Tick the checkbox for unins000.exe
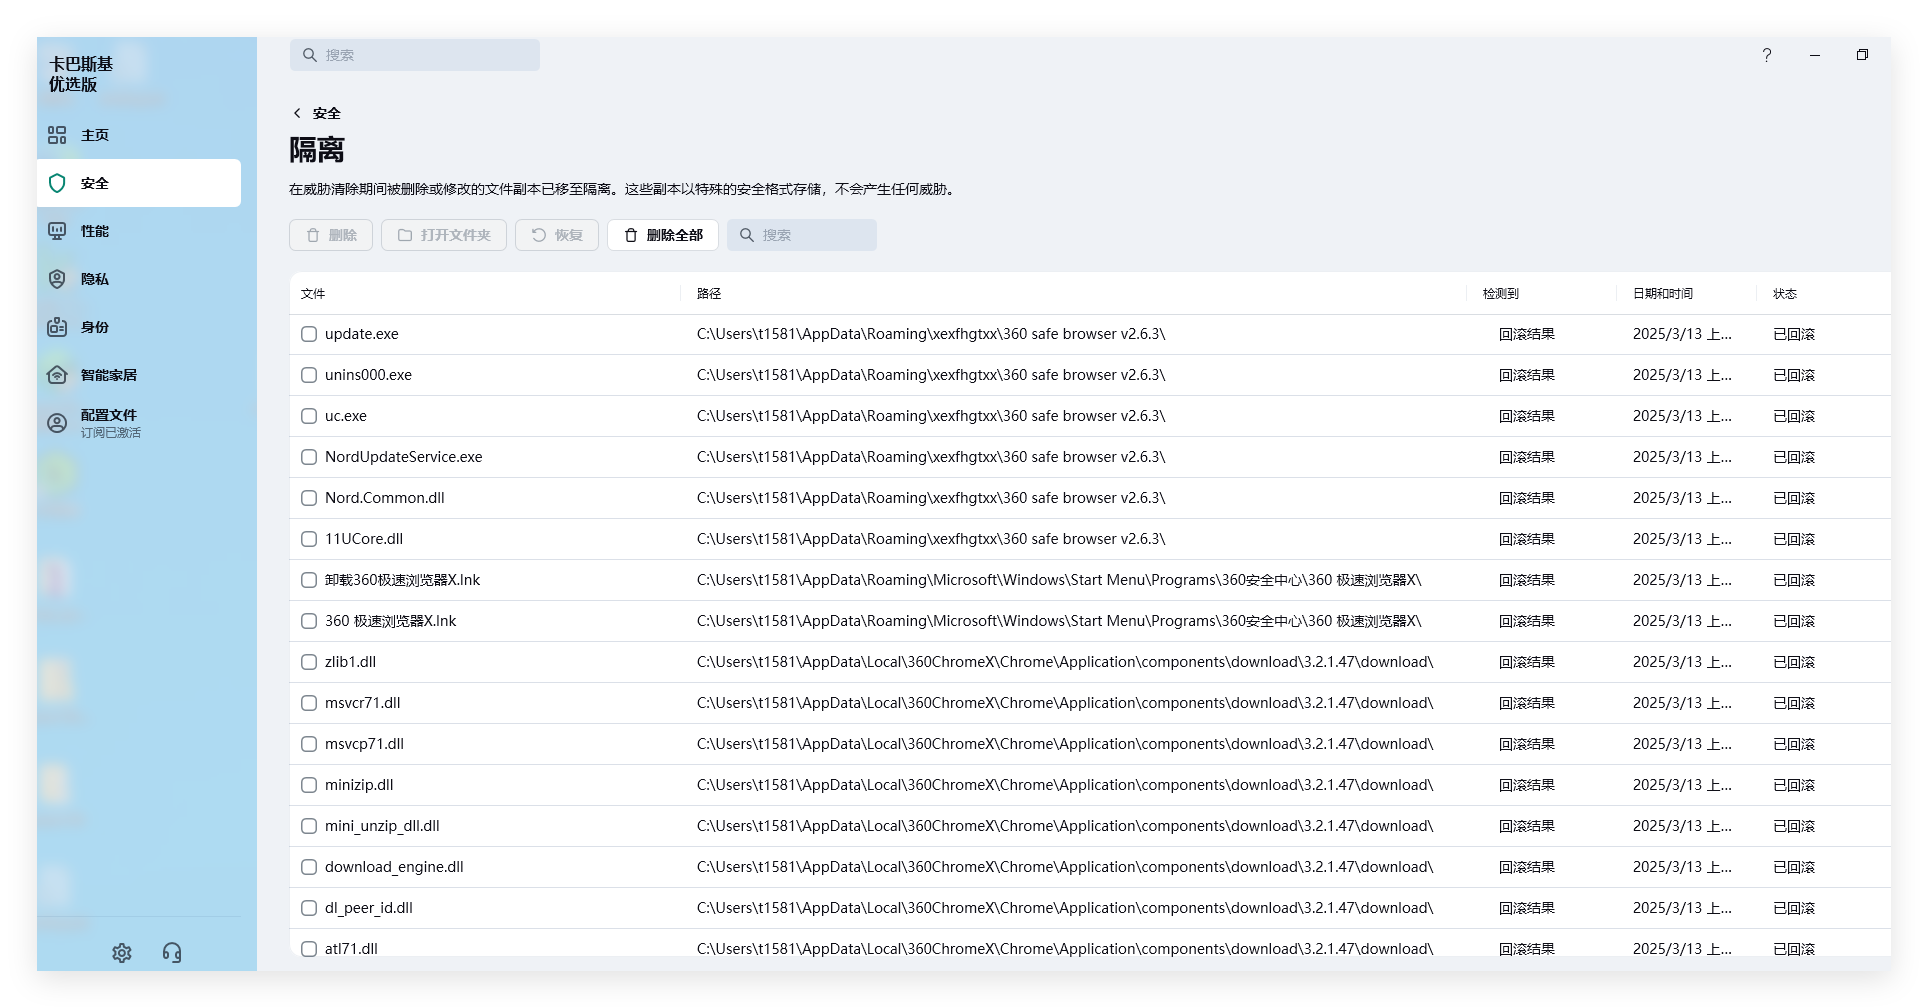Screen dimensions: 1928x1008 point(309,375)
